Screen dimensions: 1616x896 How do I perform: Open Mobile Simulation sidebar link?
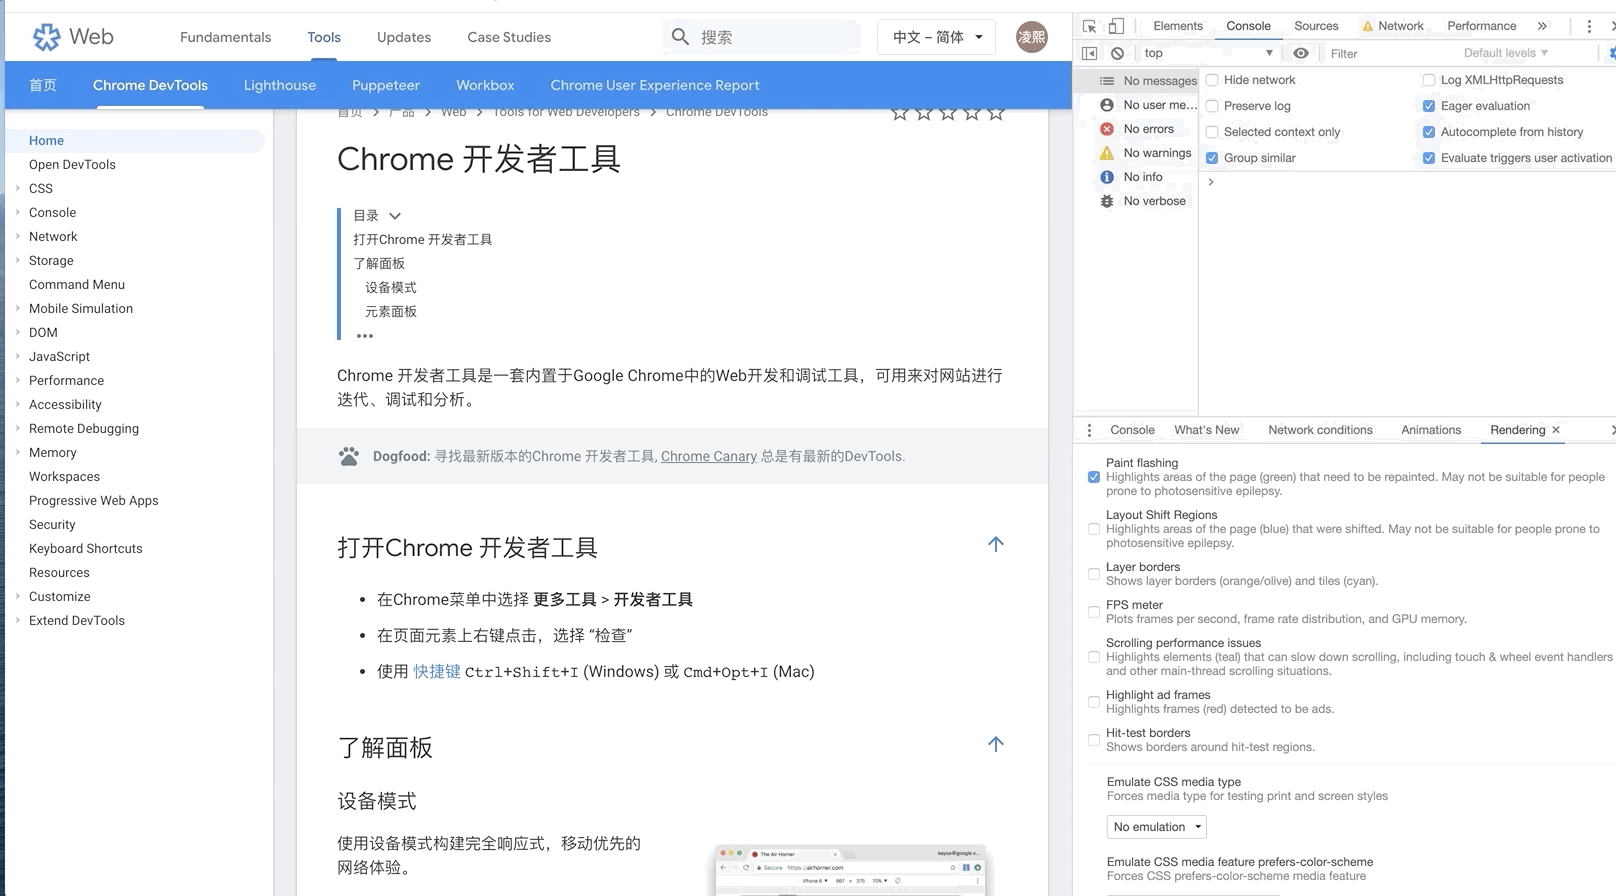point(81,308)
